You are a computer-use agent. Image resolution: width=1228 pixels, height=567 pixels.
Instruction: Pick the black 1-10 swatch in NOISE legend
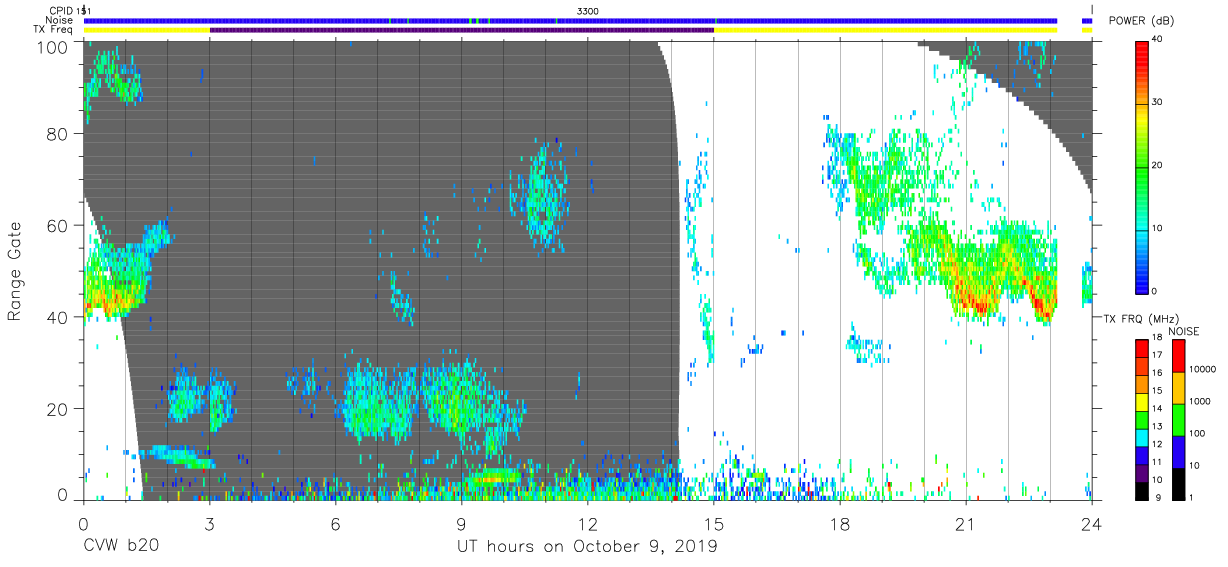tap(1178, 482)
